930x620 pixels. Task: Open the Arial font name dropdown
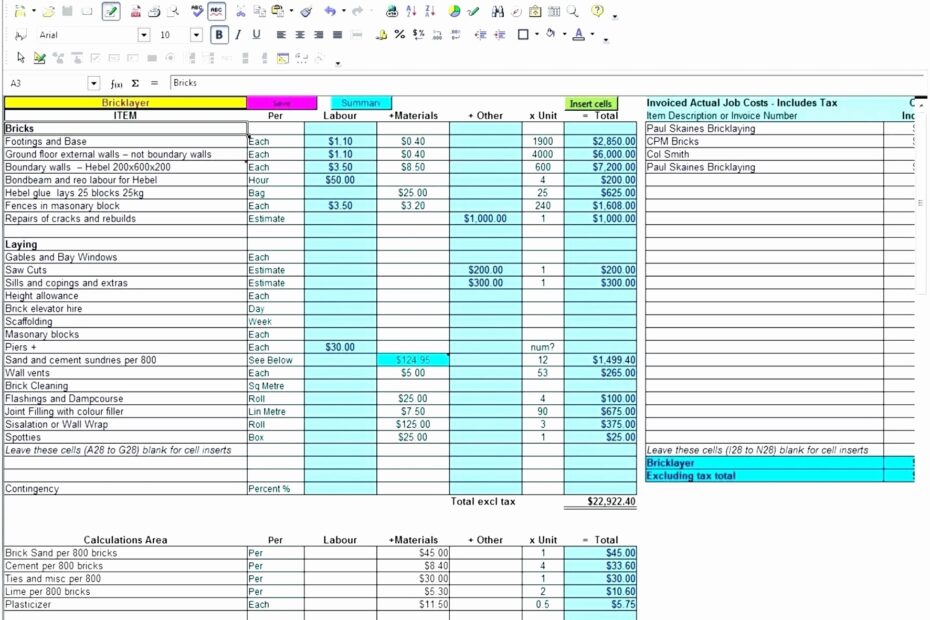click(x=143, y=34)
